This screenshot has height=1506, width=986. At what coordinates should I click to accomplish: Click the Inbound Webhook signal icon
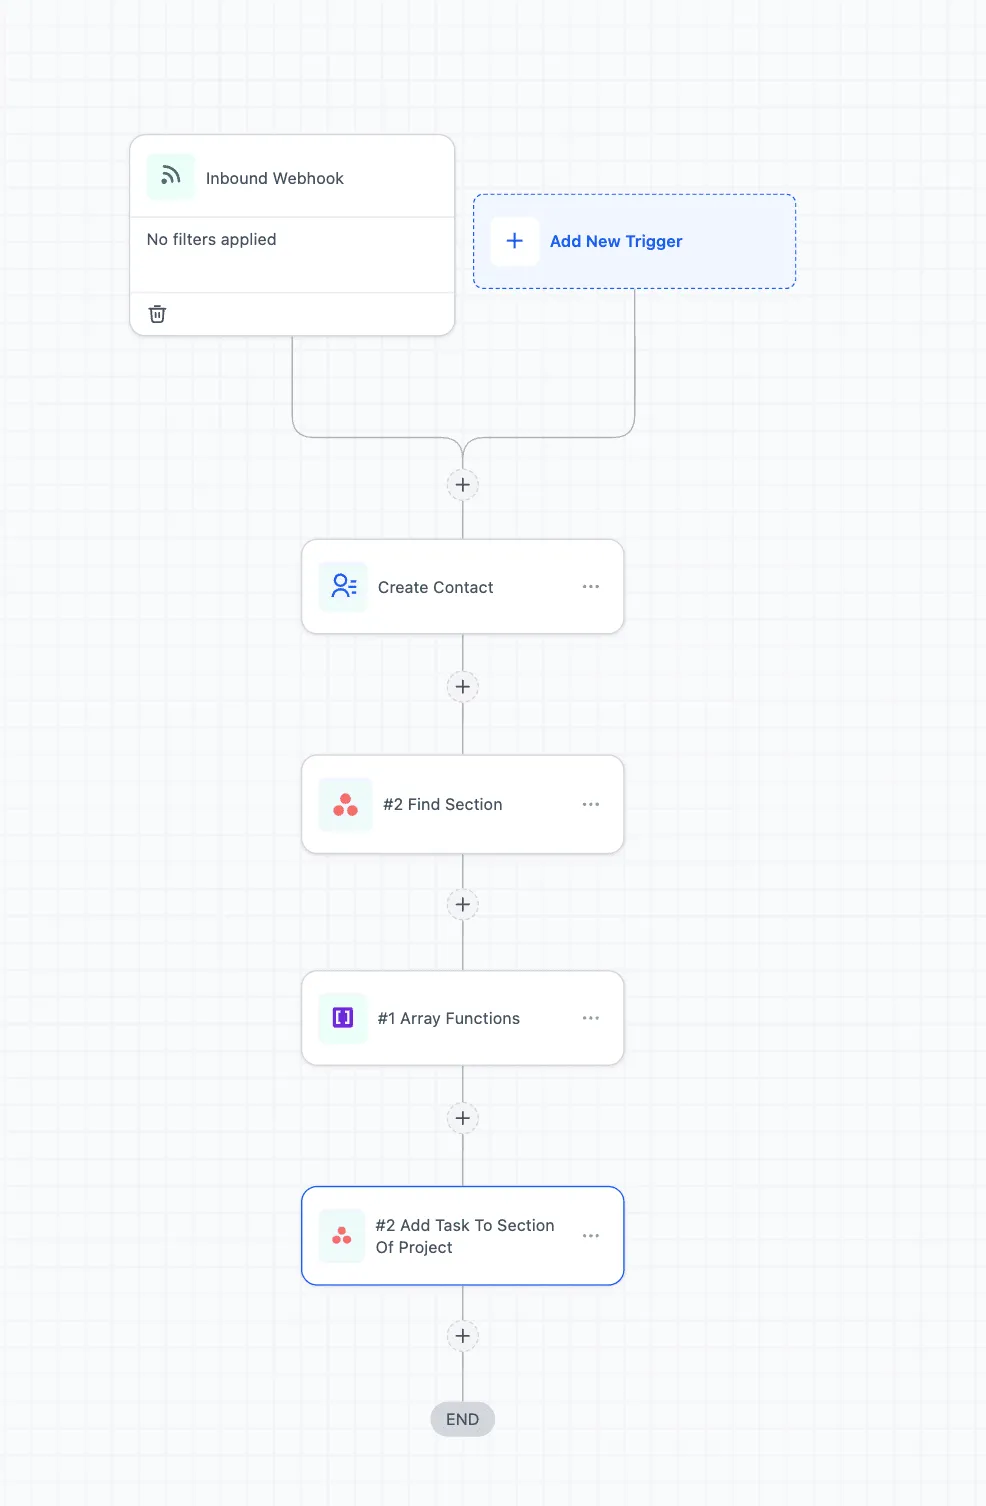pyautogui.click(x=171, y=177)
